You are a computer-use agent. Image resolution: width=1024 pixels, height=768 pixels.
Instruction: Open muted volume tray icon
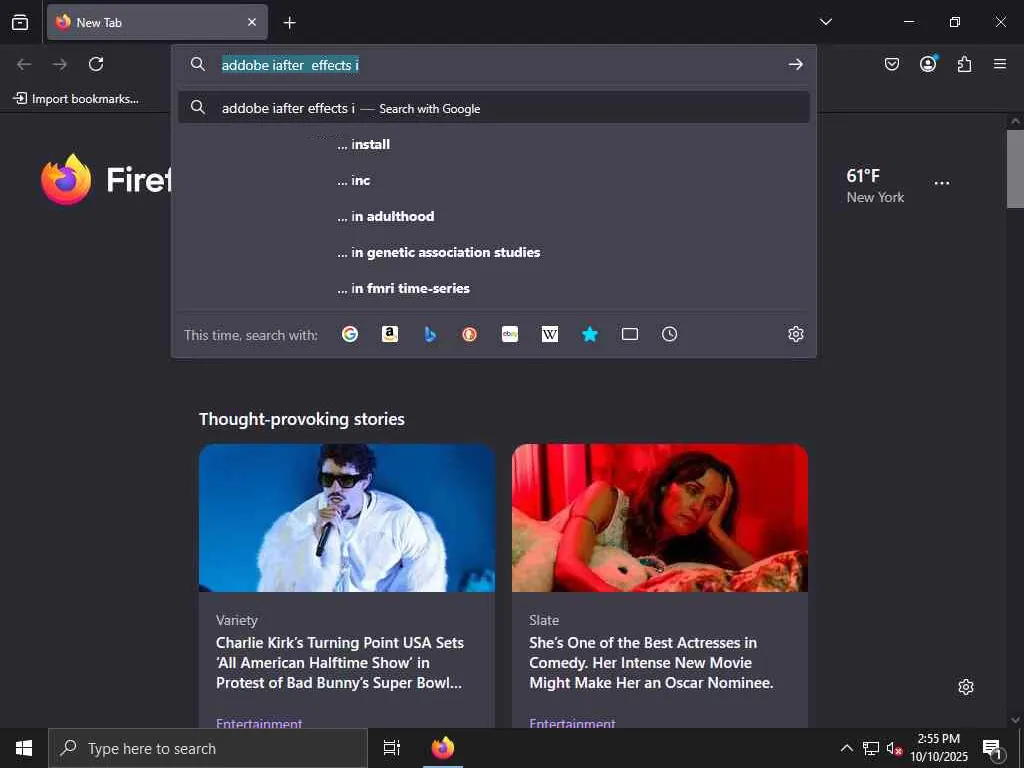(x=894, y=749)
